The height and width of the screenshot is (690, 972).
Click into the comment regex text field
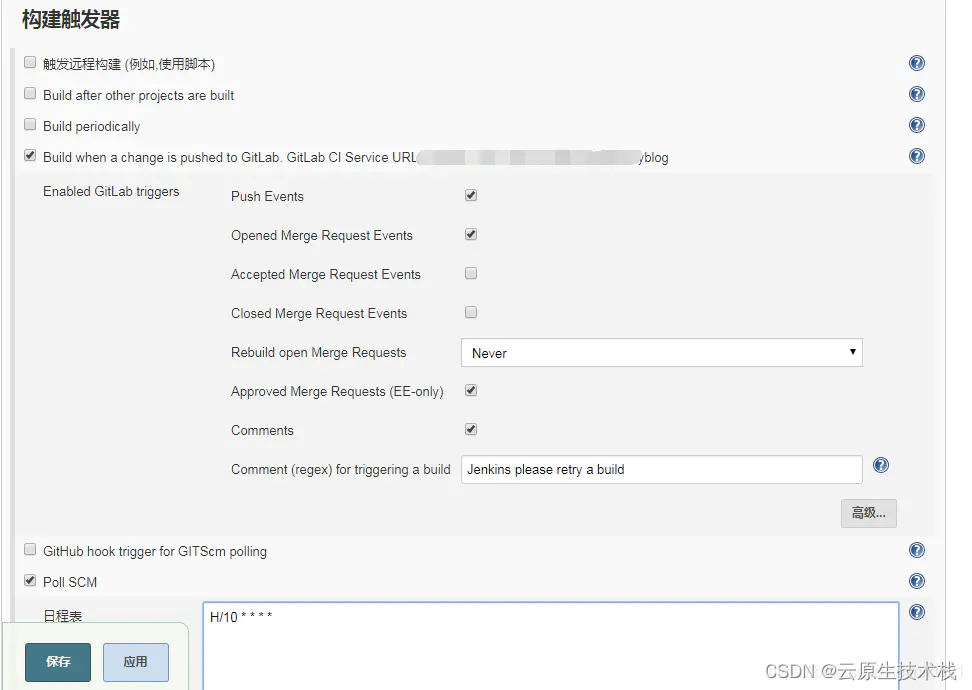pos(661,469)
